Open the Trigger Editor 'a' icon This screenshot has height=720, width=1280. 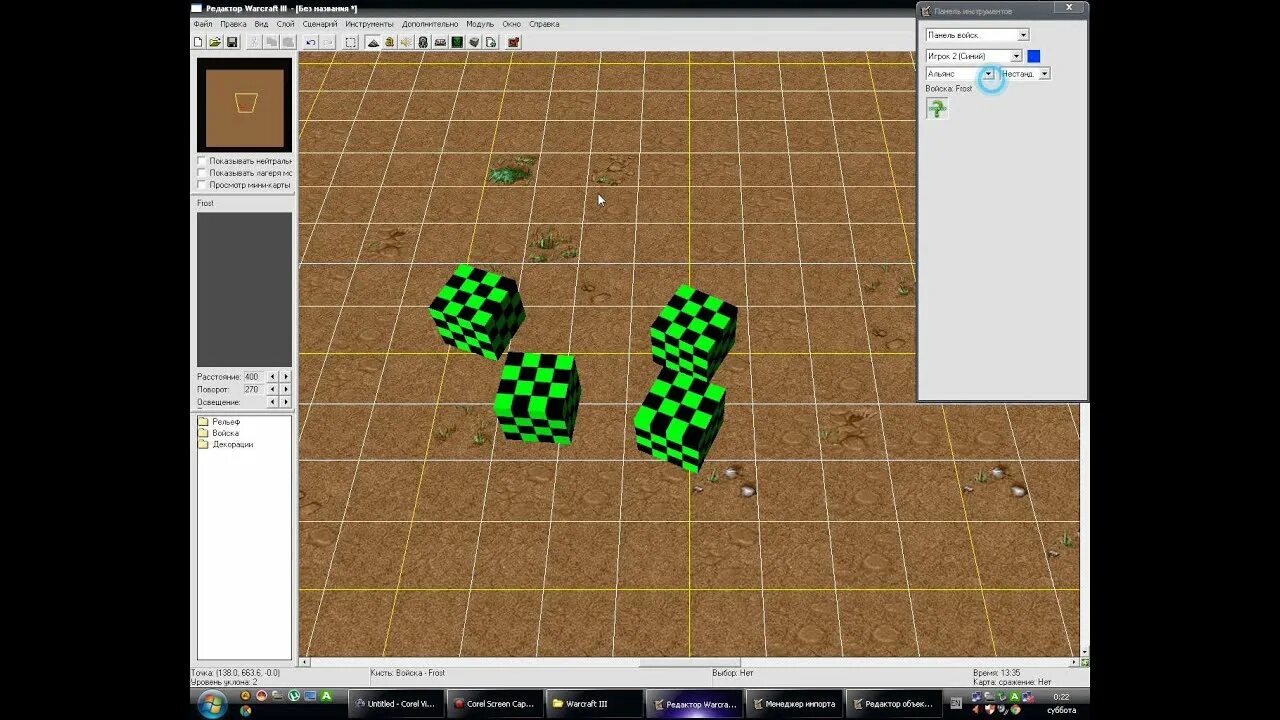[x=389, y=42]
